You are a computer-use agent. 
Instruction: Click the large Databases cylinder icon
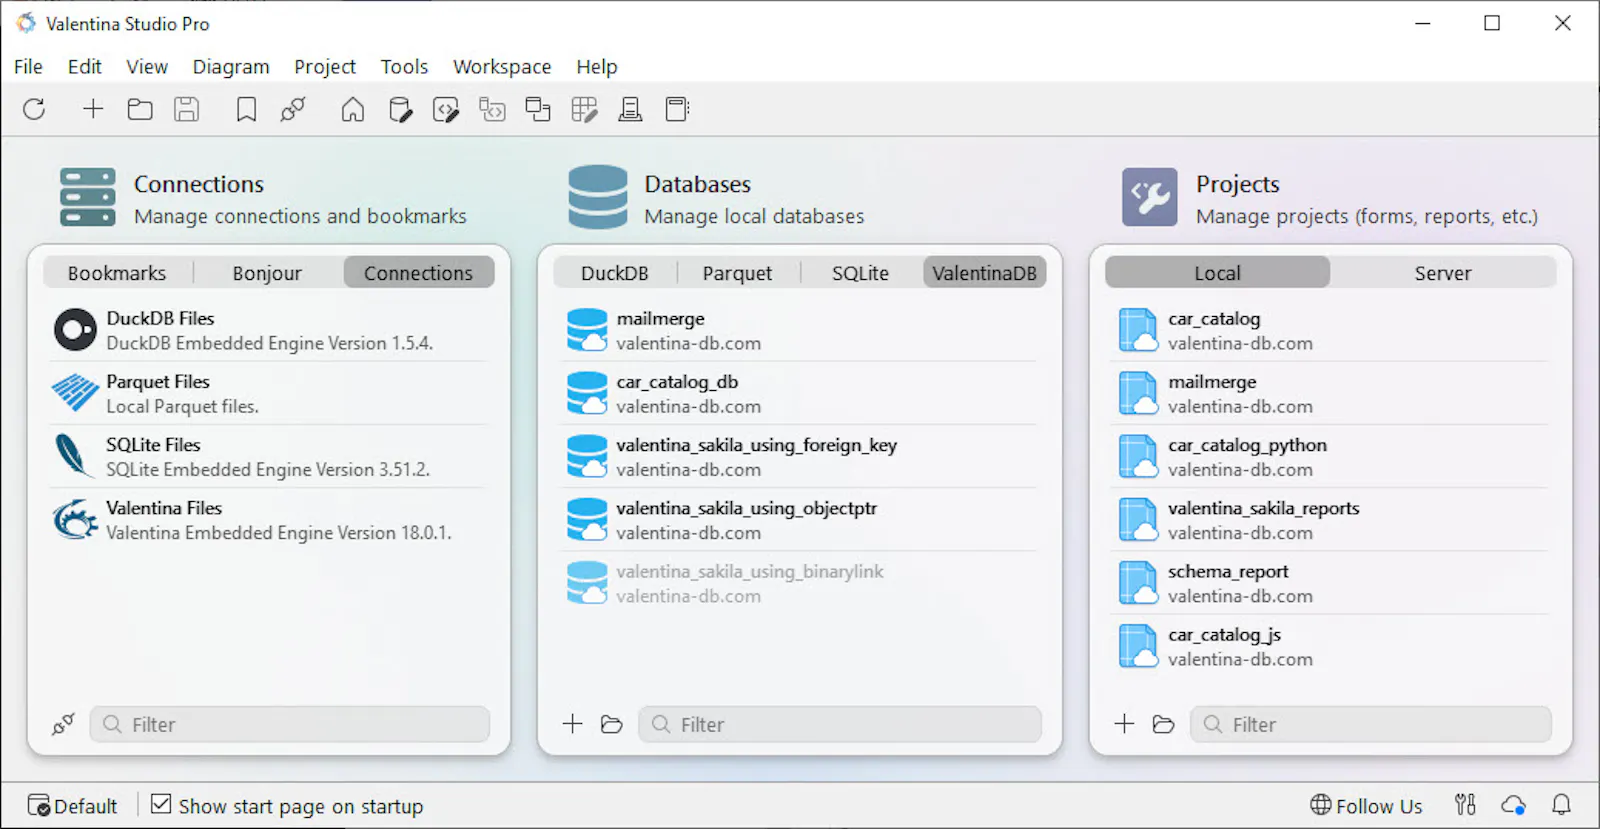coord(598,197)
